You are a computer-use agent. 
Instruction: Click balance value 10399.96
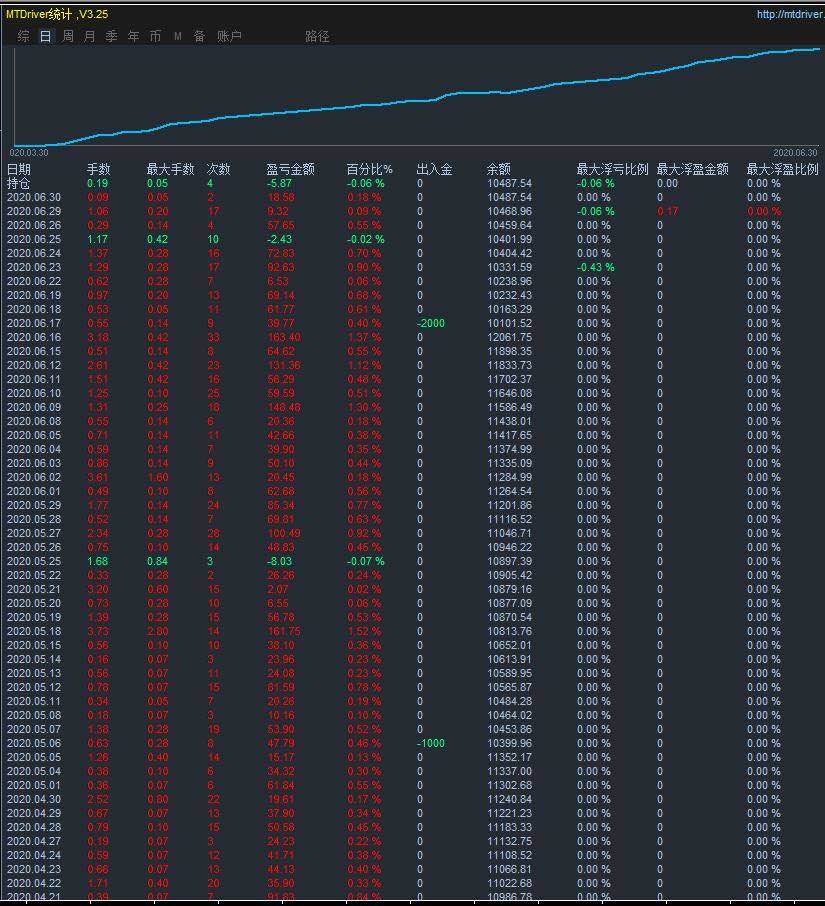click(x=510, y=743)
